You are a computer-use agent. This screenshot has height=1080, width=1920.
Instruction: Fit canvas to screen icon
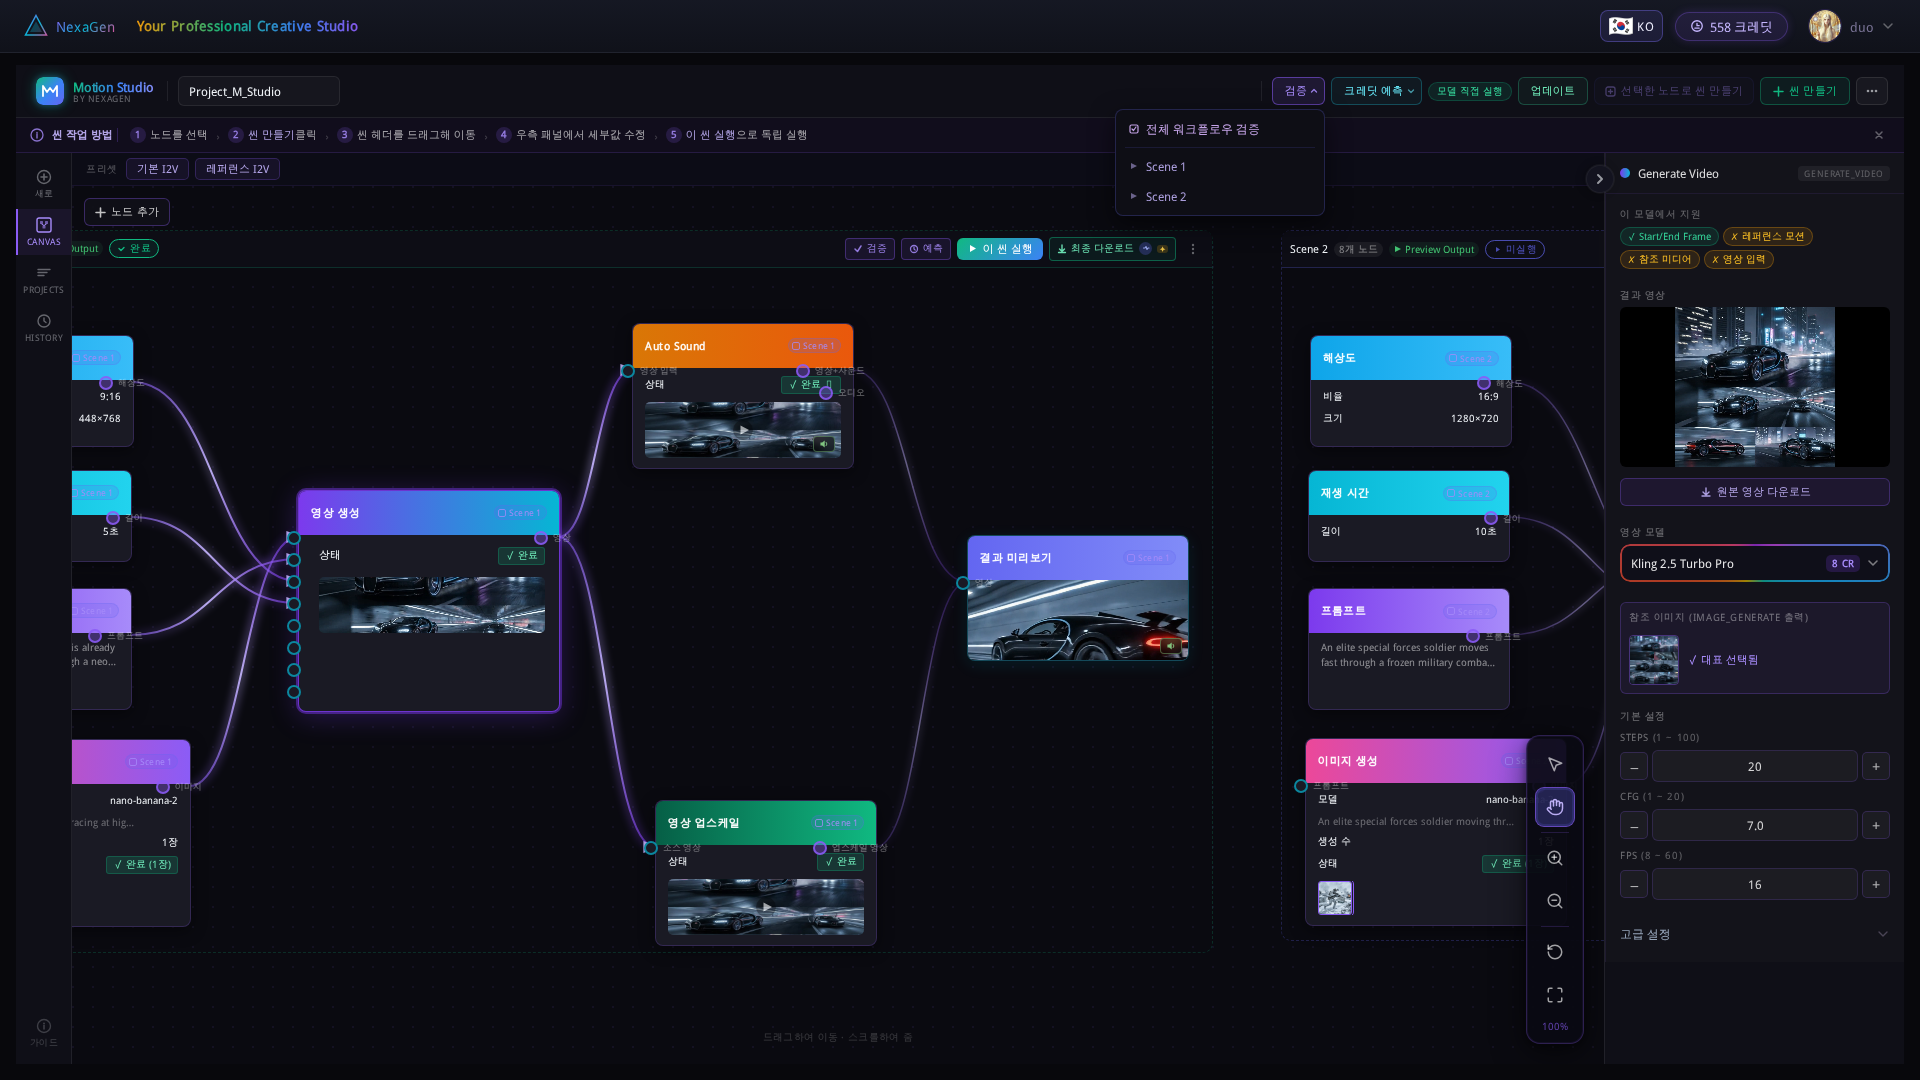click(1555, 995)
